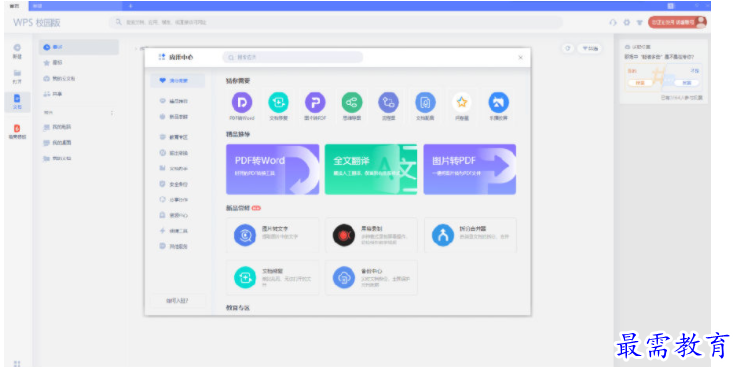Click the headset support icon in header

click(613, 22)
